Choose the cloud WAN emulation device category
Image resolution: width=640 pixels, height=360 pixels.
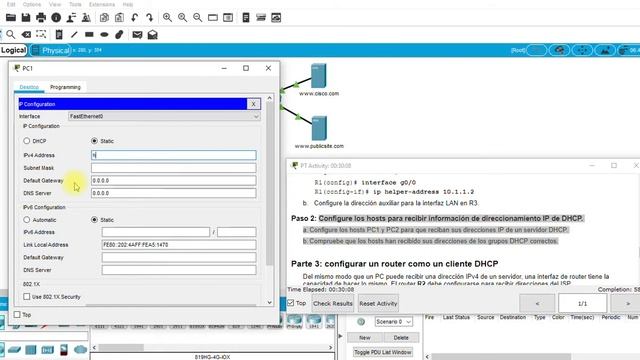[x=80, y=349]
